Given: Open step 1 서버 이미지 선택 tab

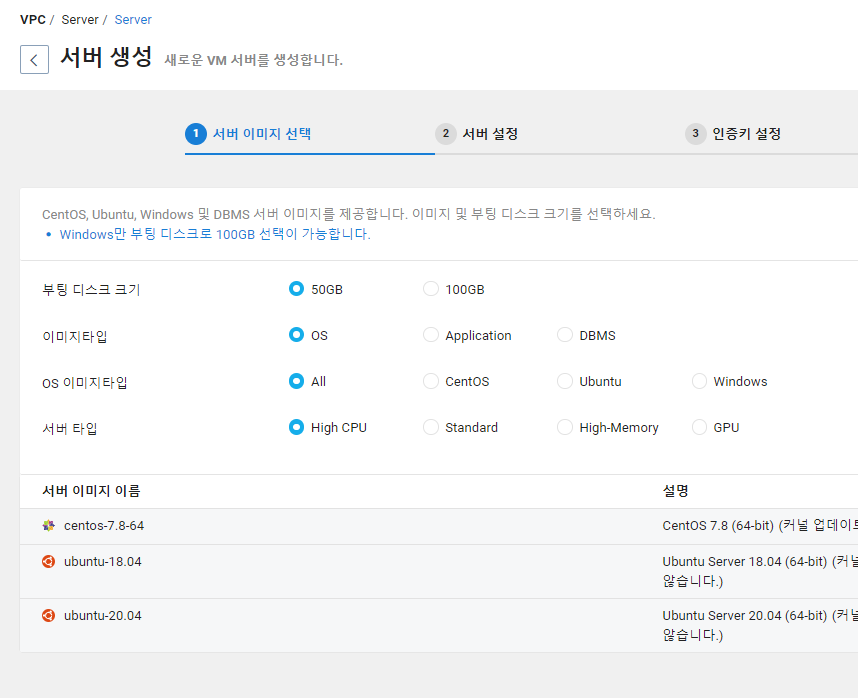Looking at the screenshot, I should [x=248, y=134].
